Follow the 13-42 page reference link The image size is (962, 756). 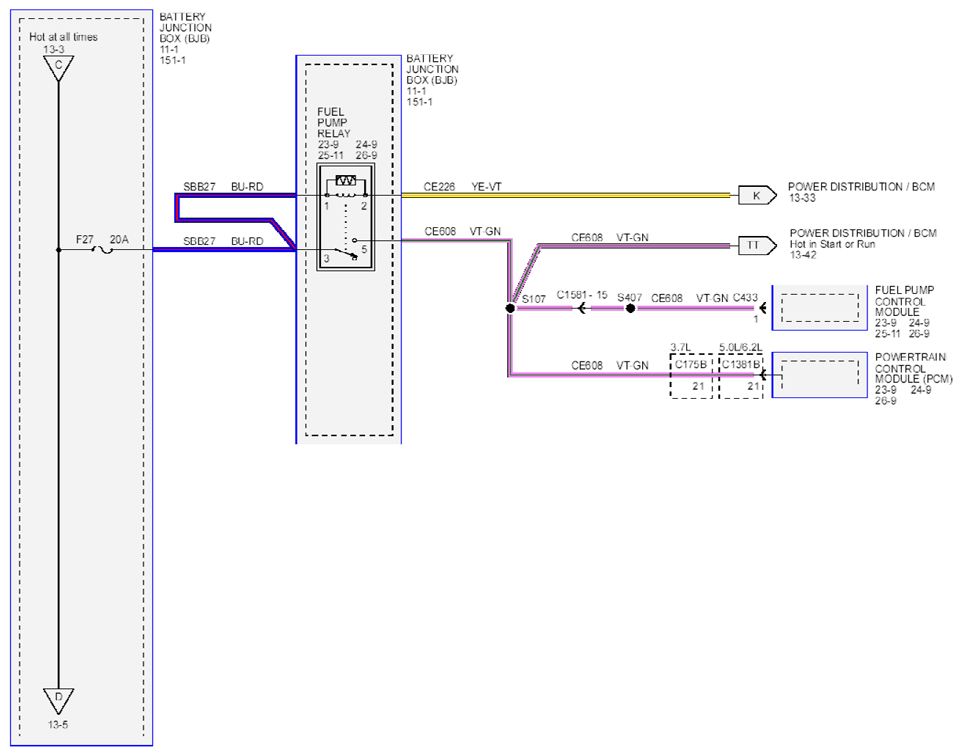(x=803, y=255)
